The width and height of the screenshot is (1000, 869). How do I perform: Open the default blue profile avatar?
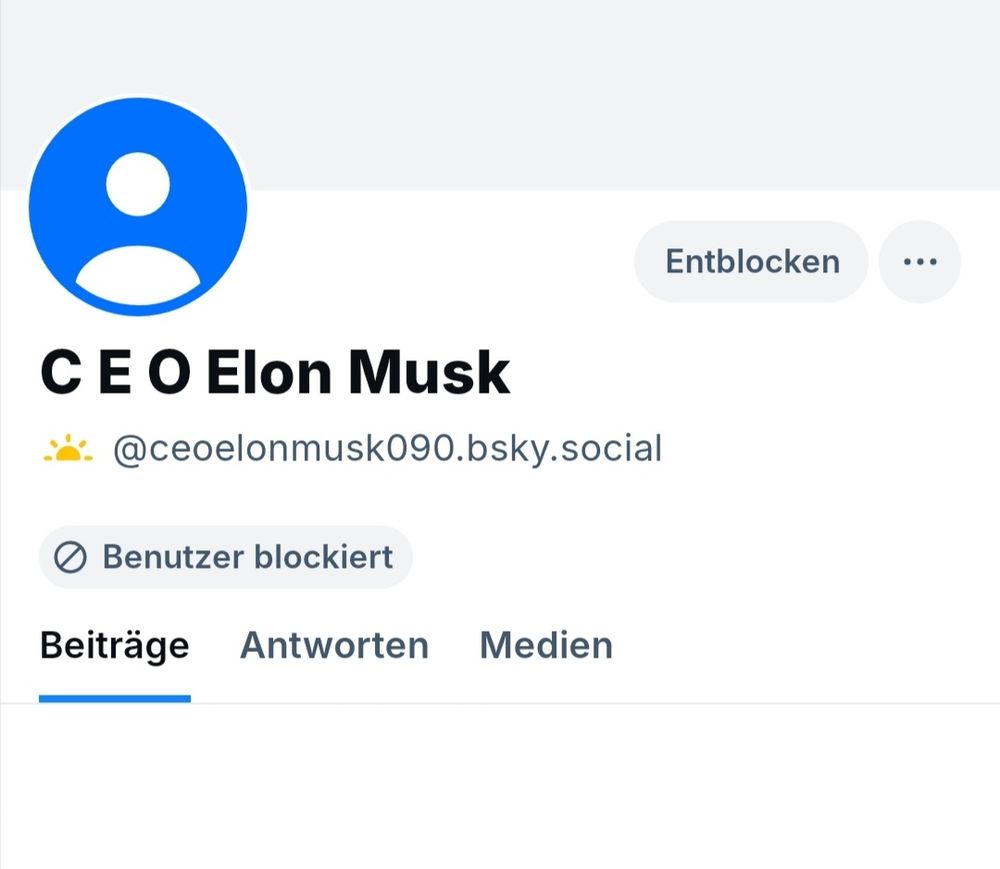[138, 206]
